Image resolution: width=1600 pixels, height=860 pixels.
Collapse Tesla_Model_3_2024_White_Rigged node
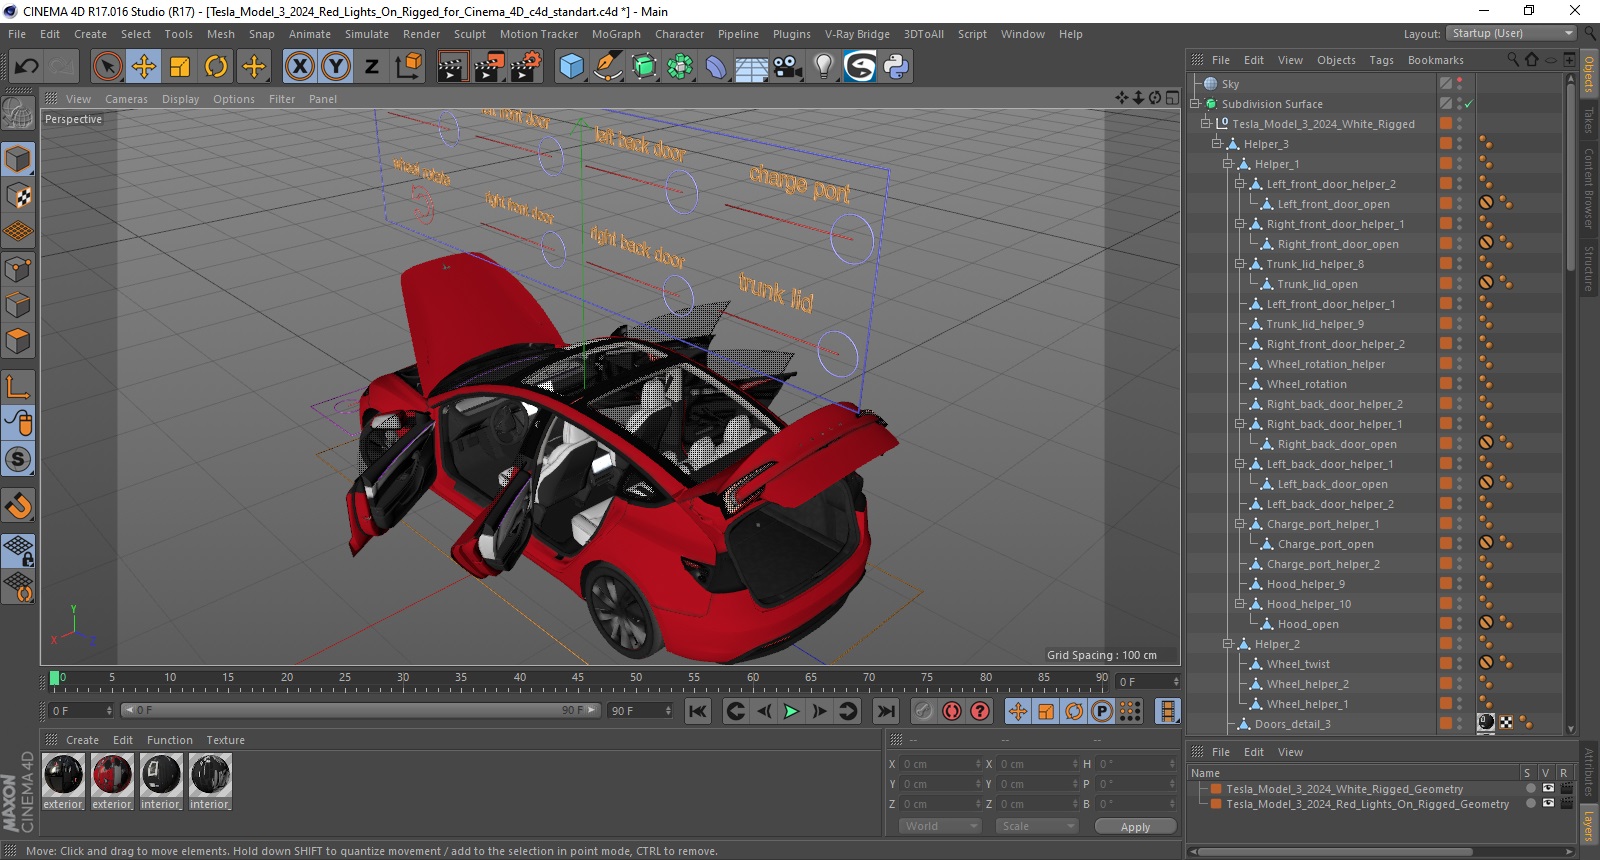1206,124
